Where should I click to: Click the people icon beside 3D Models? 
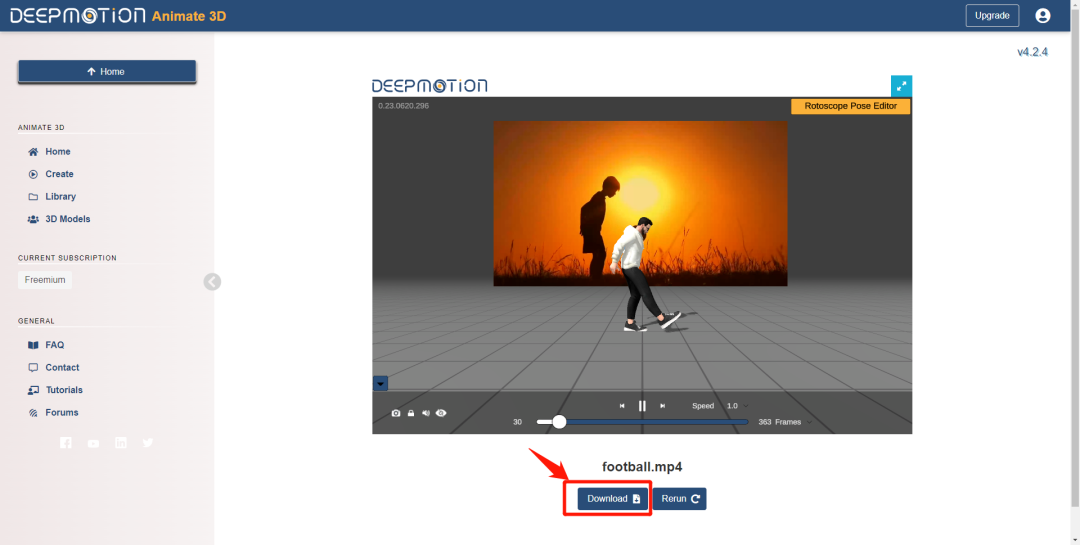point(33,219)
